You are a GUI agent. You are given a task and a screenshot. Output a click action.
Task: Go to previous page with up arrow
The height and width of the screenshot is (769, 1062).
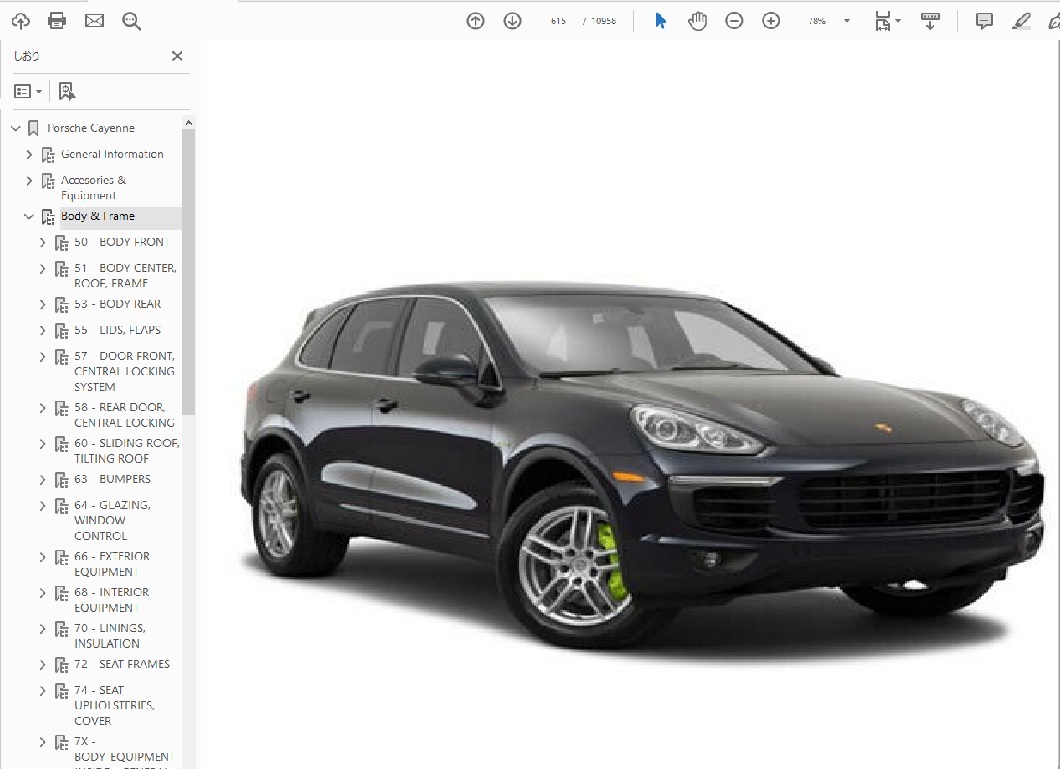click(x=476, y=21)
